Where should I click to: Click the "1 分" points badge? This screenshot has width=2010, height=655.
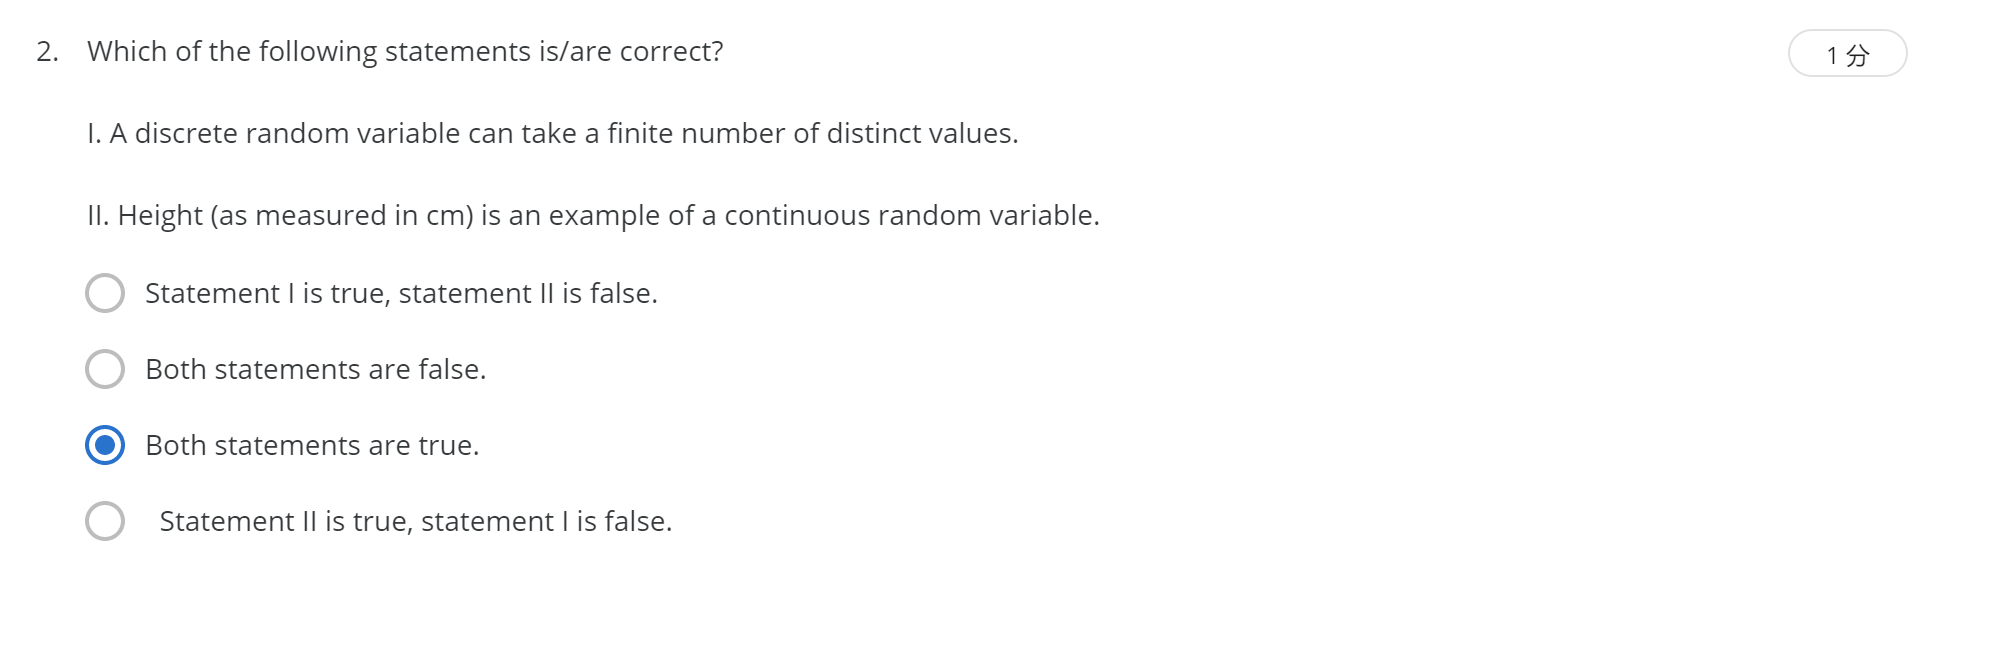[x=1847, y=54]
